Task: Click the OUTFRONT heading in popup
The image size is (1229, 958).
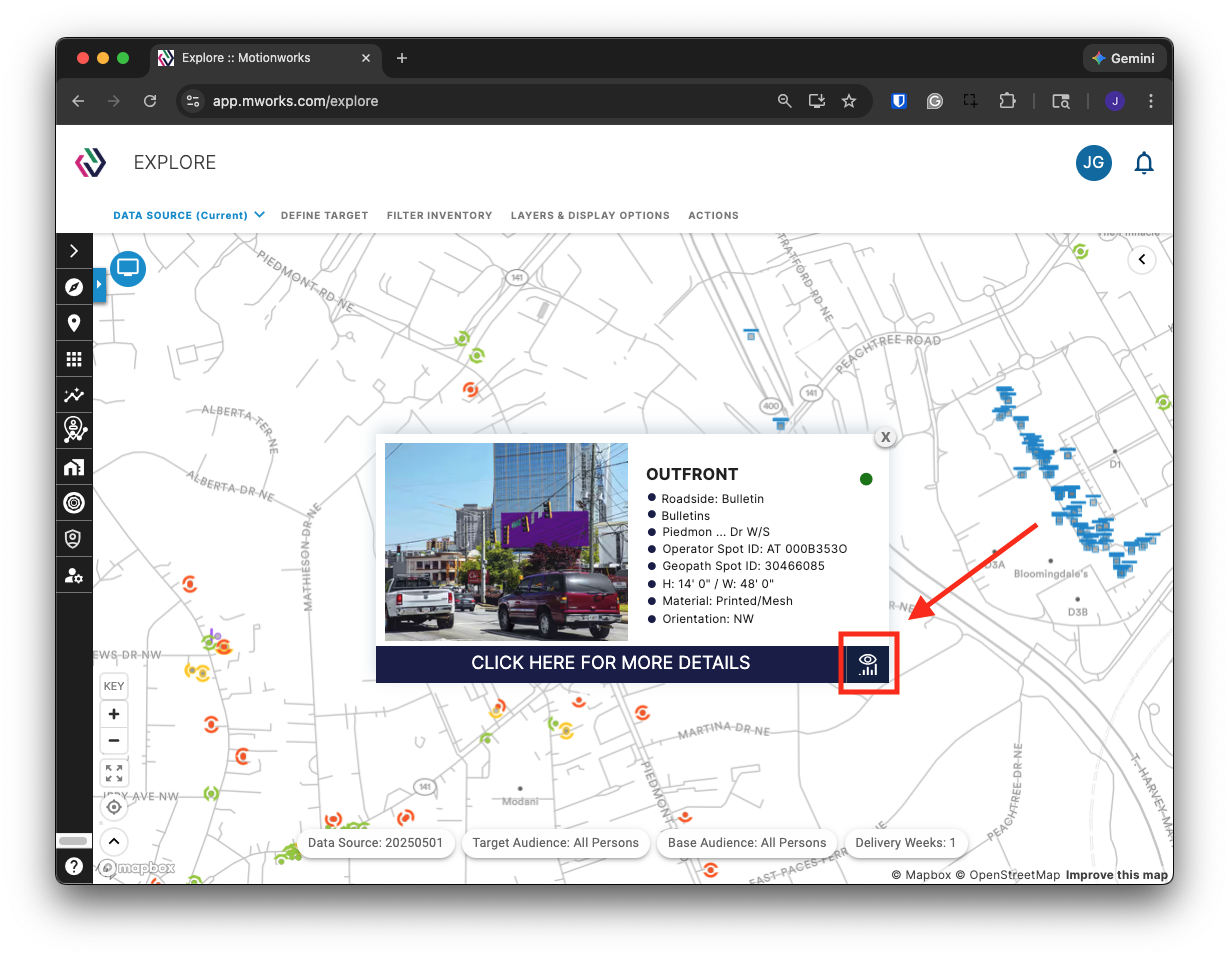Action: pyautogui.click(x=692, y=474)
